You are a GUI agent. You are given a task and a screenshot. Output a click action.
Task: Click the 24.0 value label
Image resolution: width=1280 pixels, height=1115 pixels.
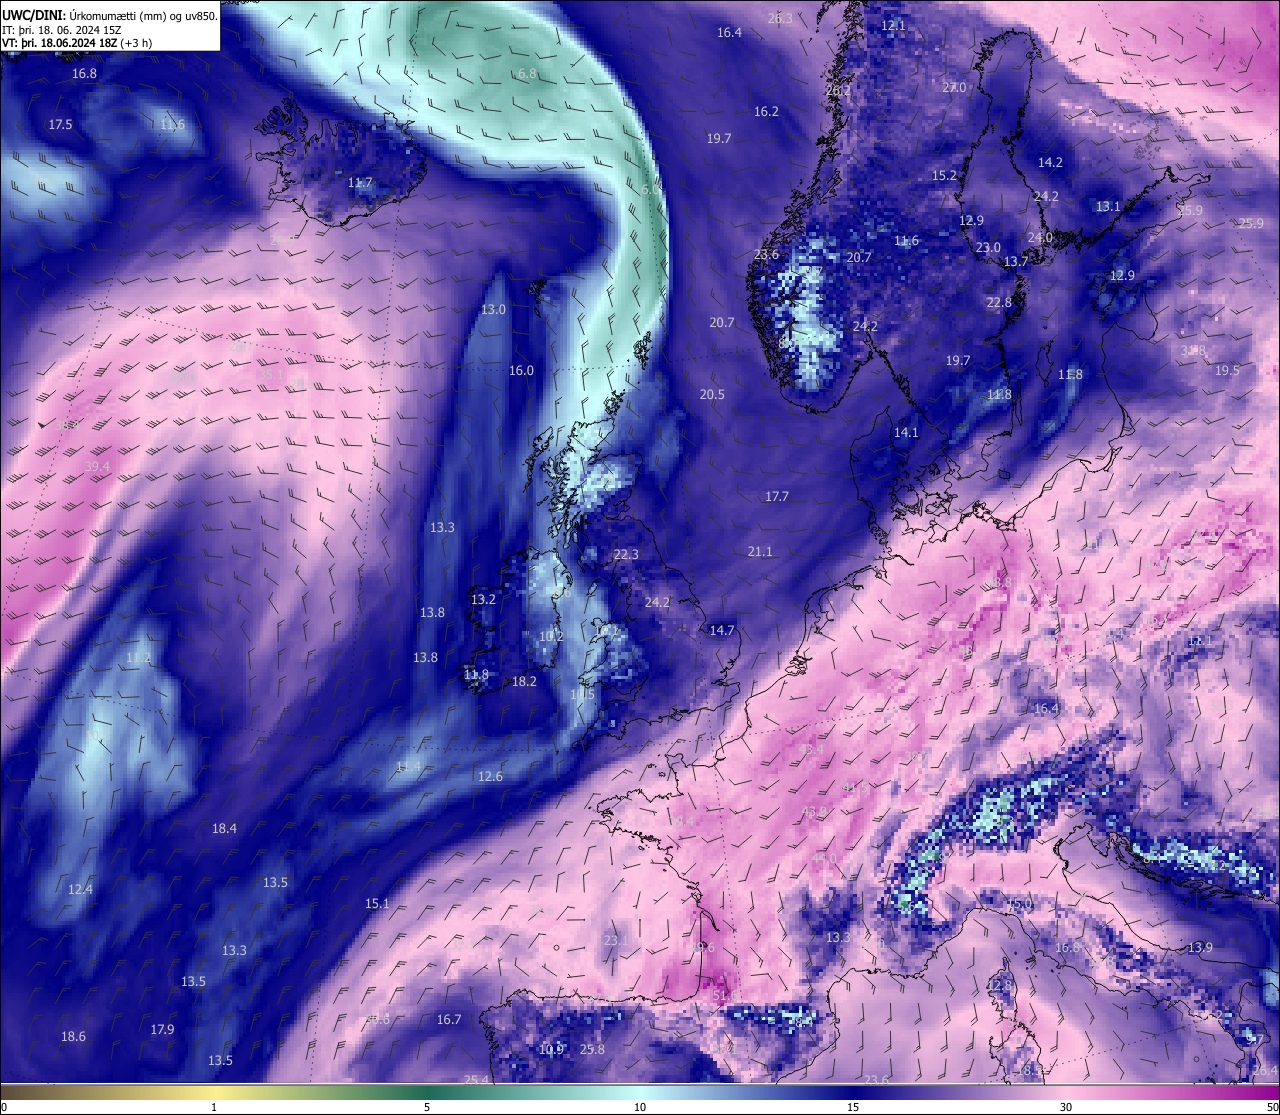point(1040,238)
